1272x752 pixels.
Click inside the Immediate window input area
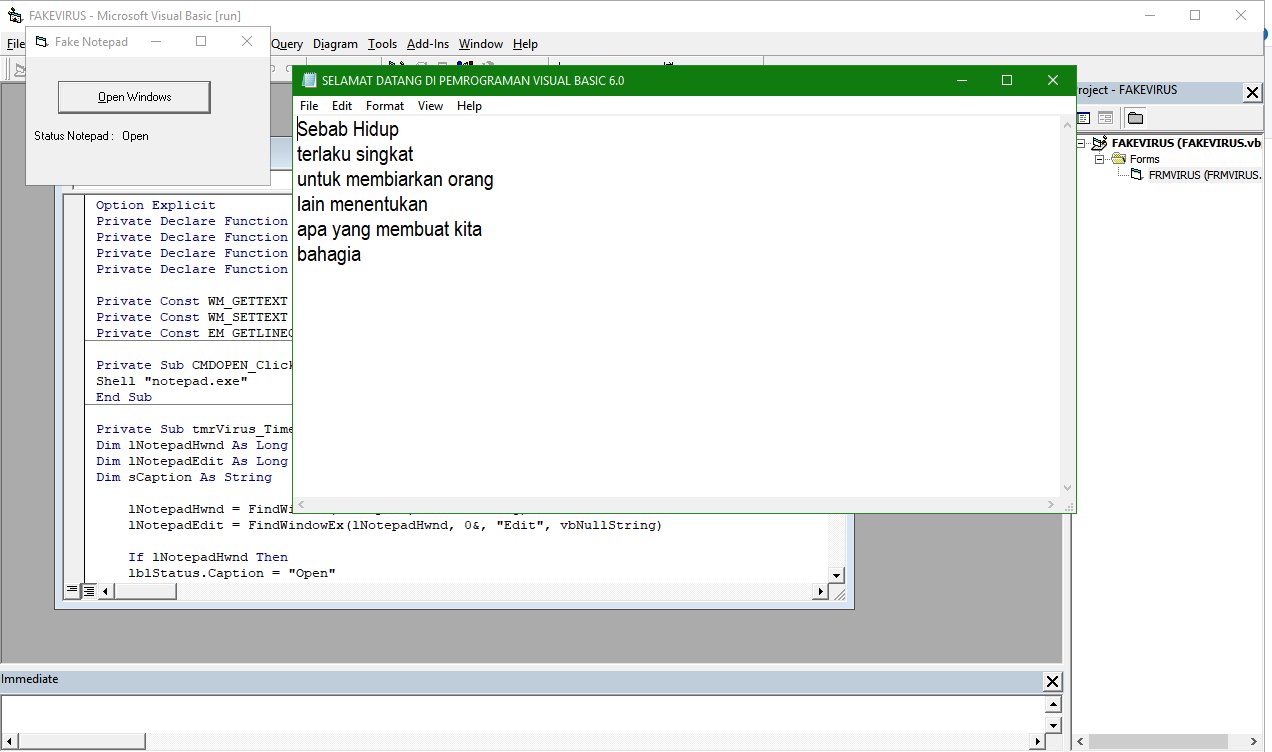tap(520, 715)
